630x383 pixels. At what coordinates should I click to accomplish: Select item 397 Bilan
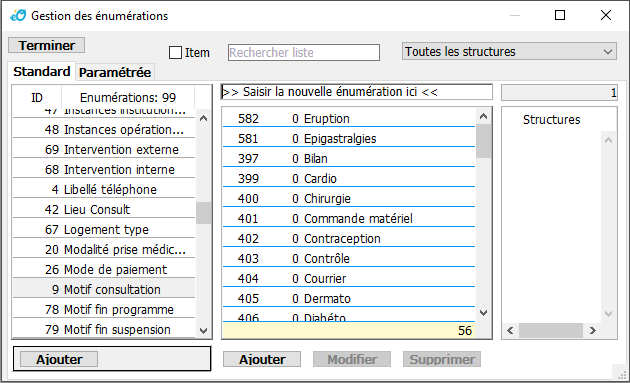(349, 158)
